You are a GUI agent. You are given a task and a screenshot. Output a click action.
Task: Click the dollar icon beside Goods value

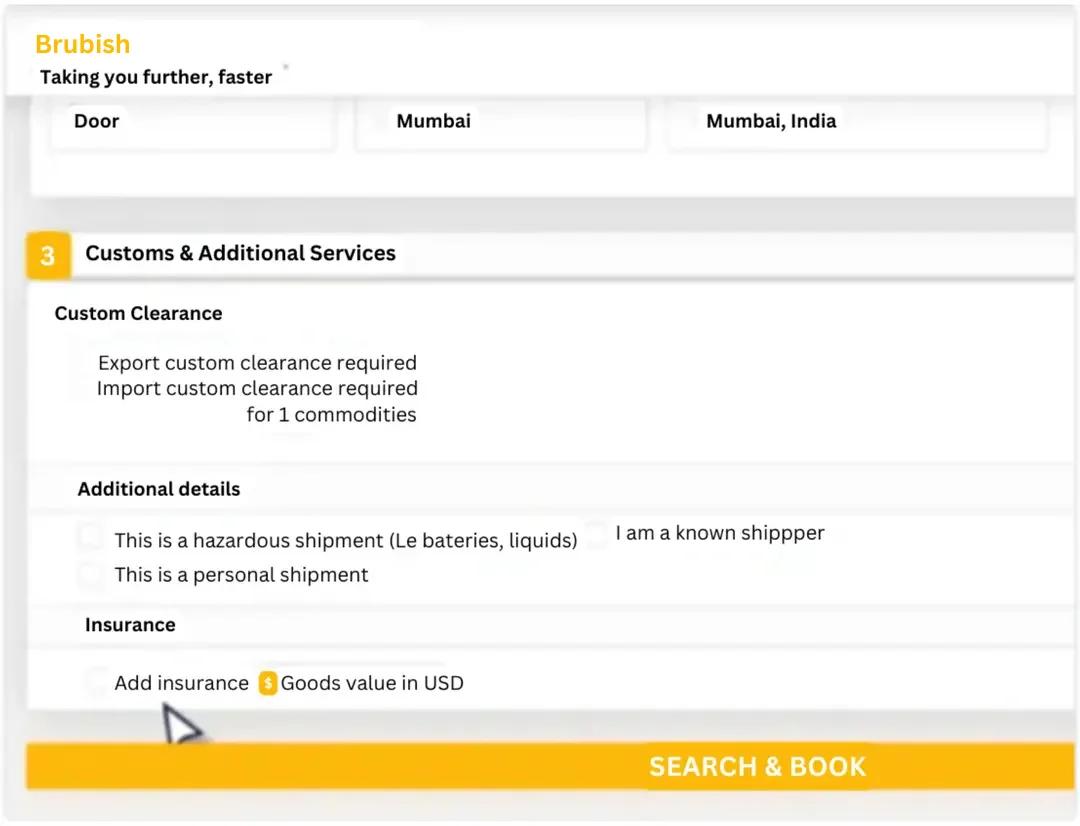coord(267,683)
